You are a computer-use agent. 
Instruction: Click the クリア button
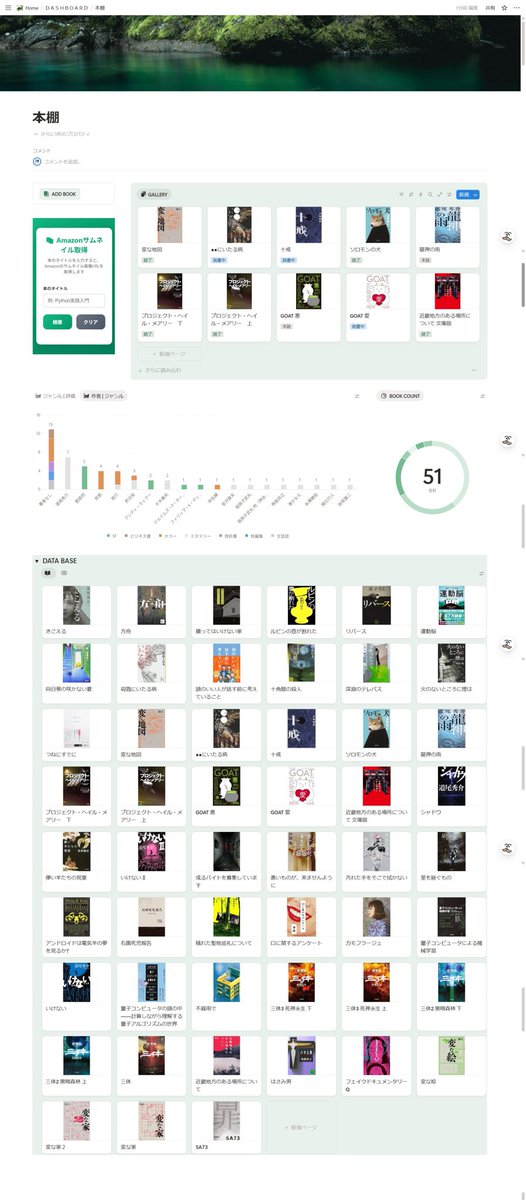point(90,322)
